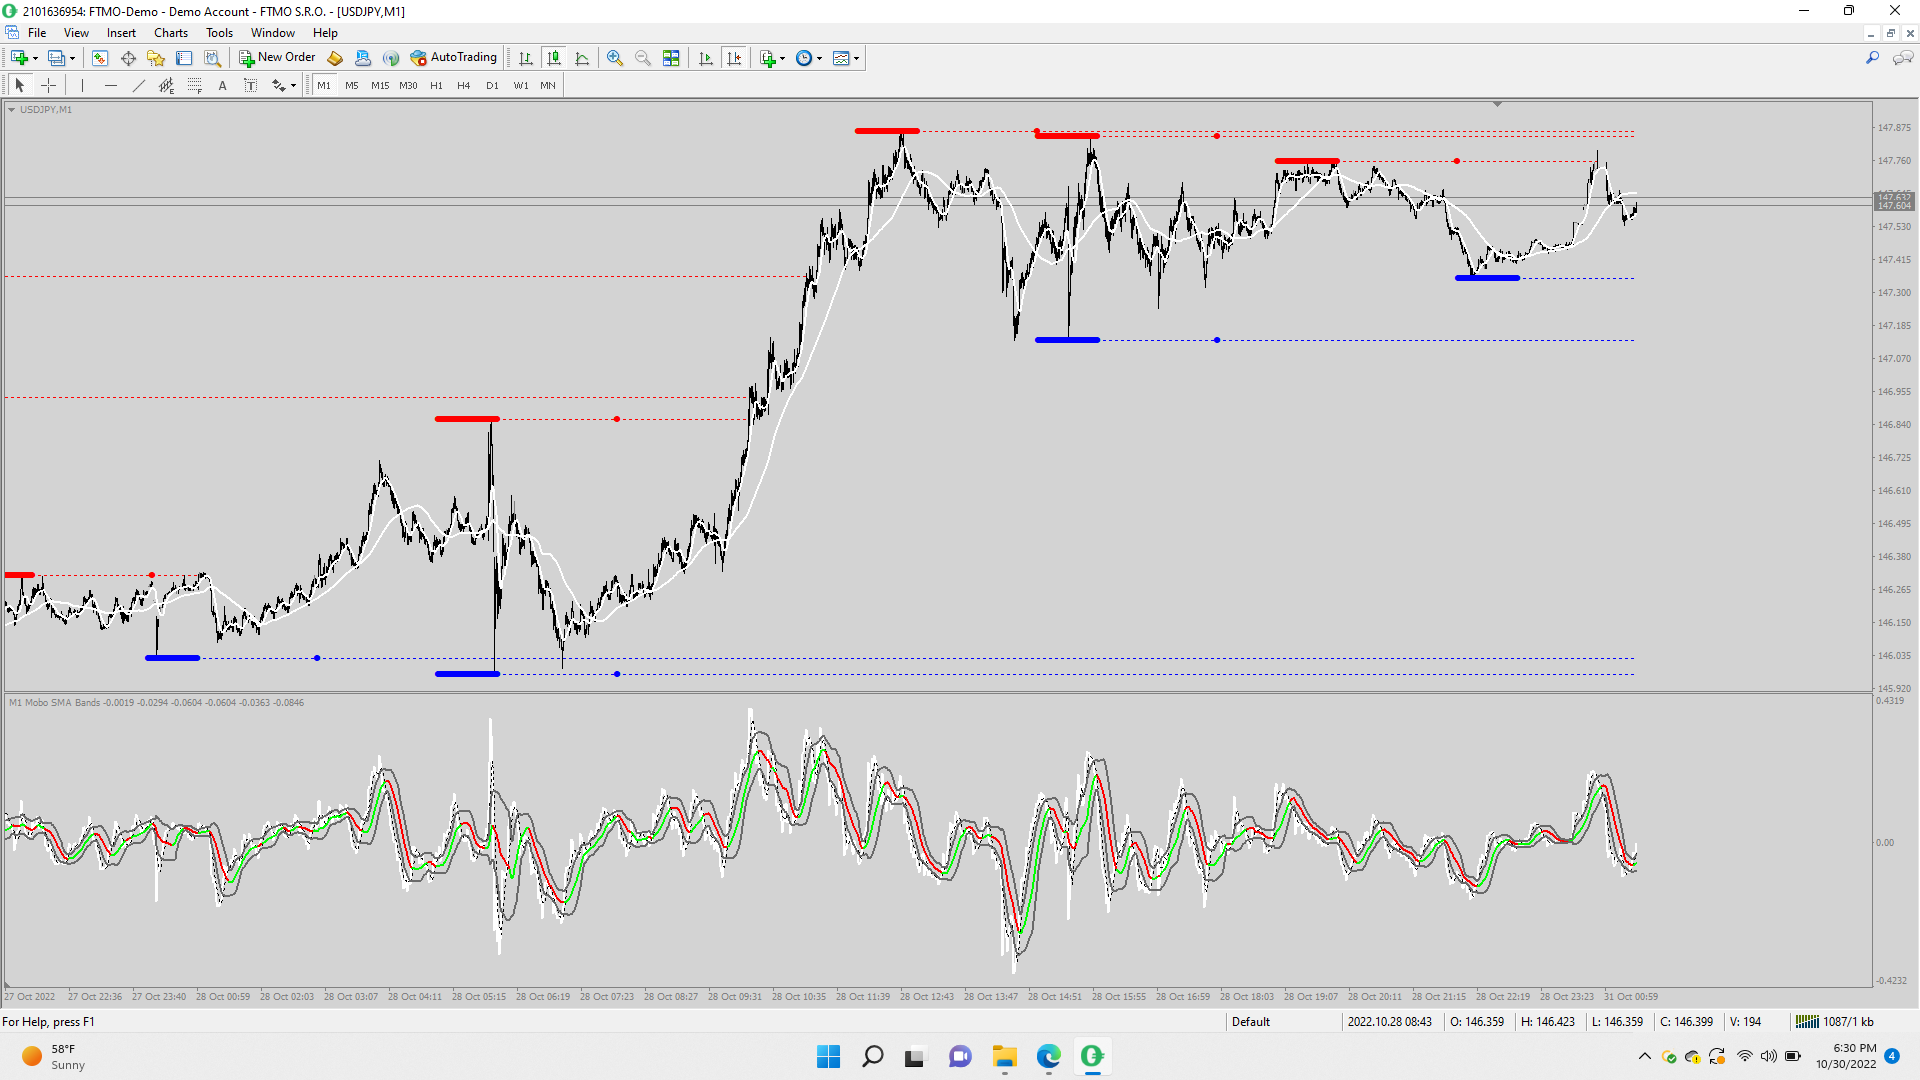The image size is (1920, 1080).
Task: Open the Insert menu
Action: click(121, 33)
